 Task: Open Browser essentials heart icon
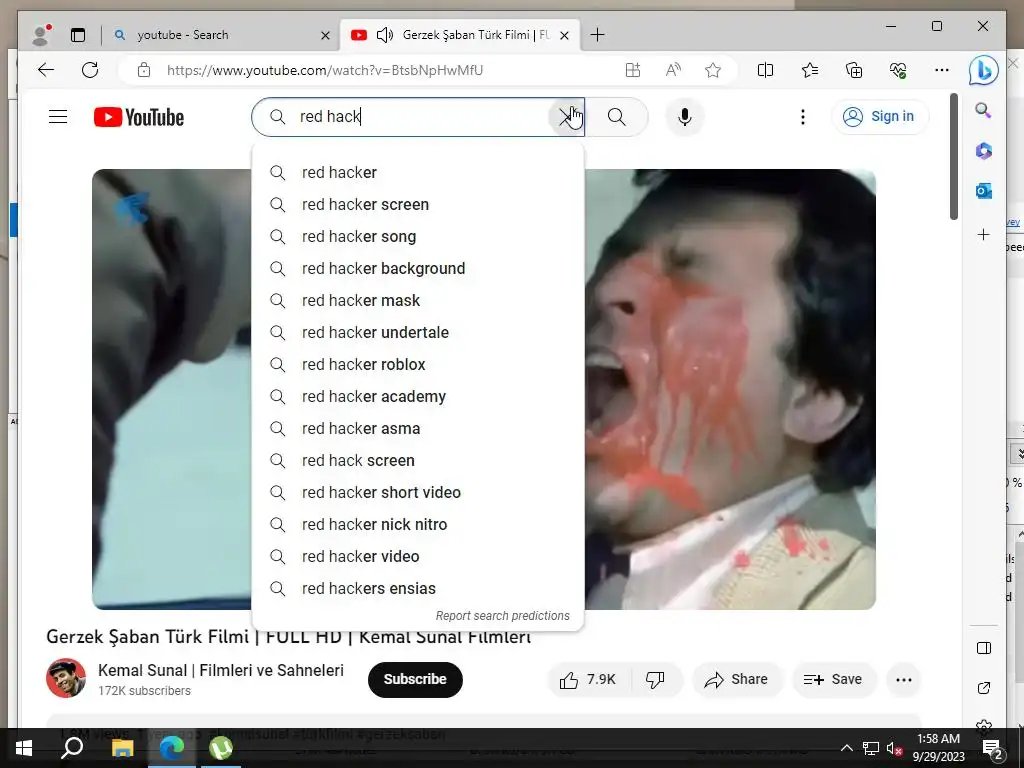[x=898, y=70]
